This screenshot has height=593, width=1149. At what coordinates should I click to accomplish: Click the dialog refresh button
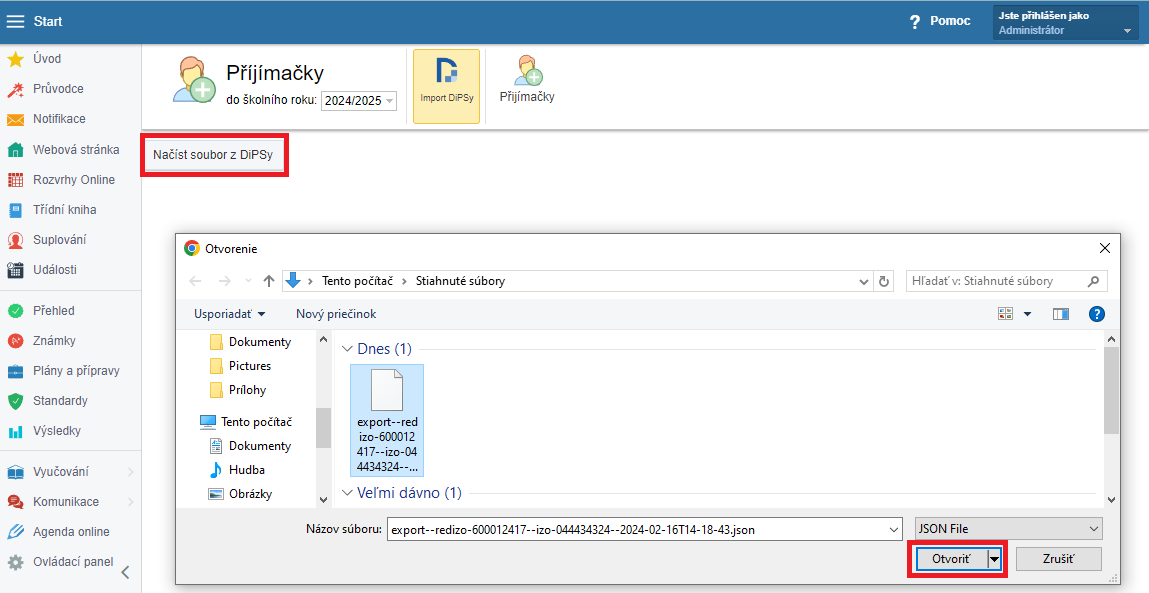pyautogui.click(x=883, y=281)
